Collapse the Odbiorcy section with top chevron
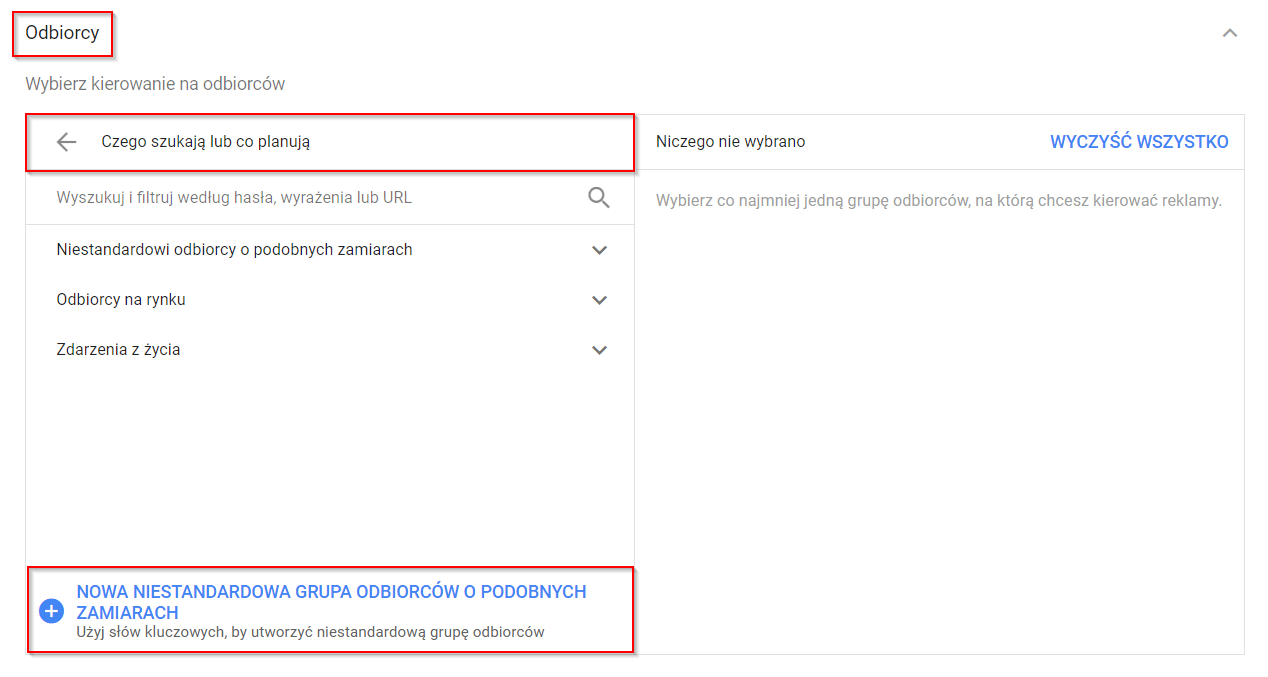1268x677 pixels. tap(1230, 33)
